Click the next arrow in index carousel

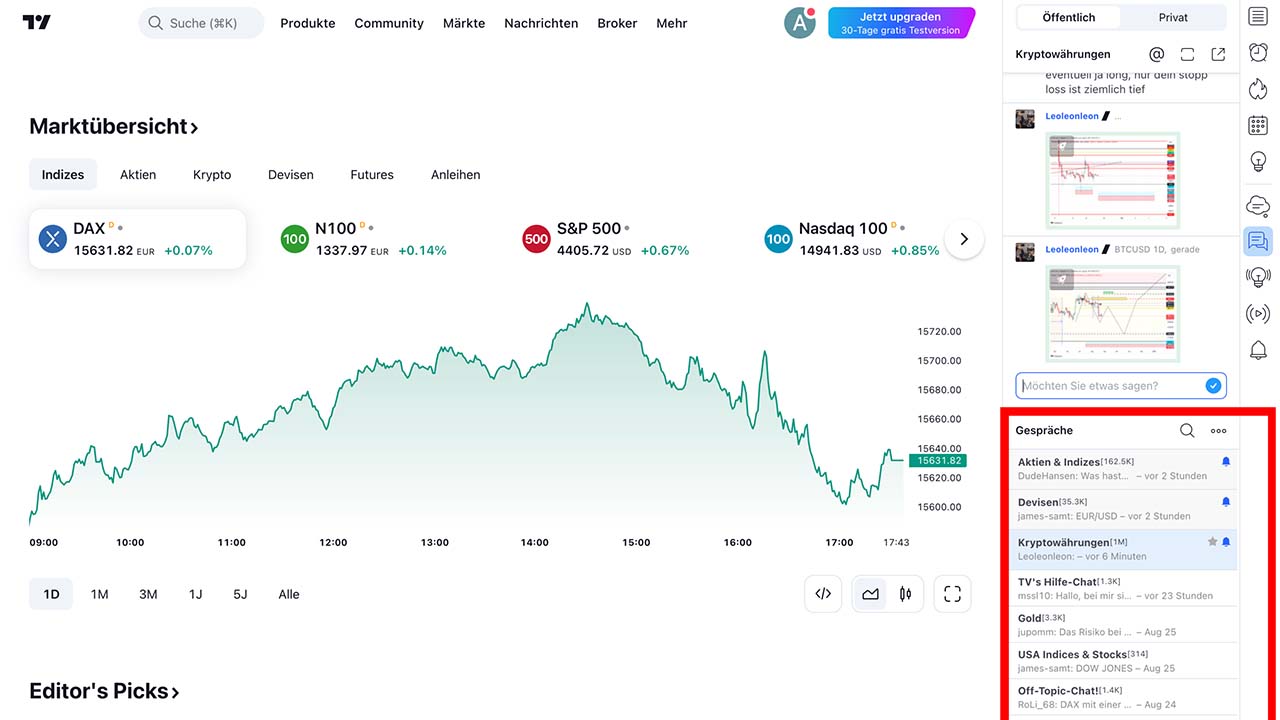[x=964, y=239]
